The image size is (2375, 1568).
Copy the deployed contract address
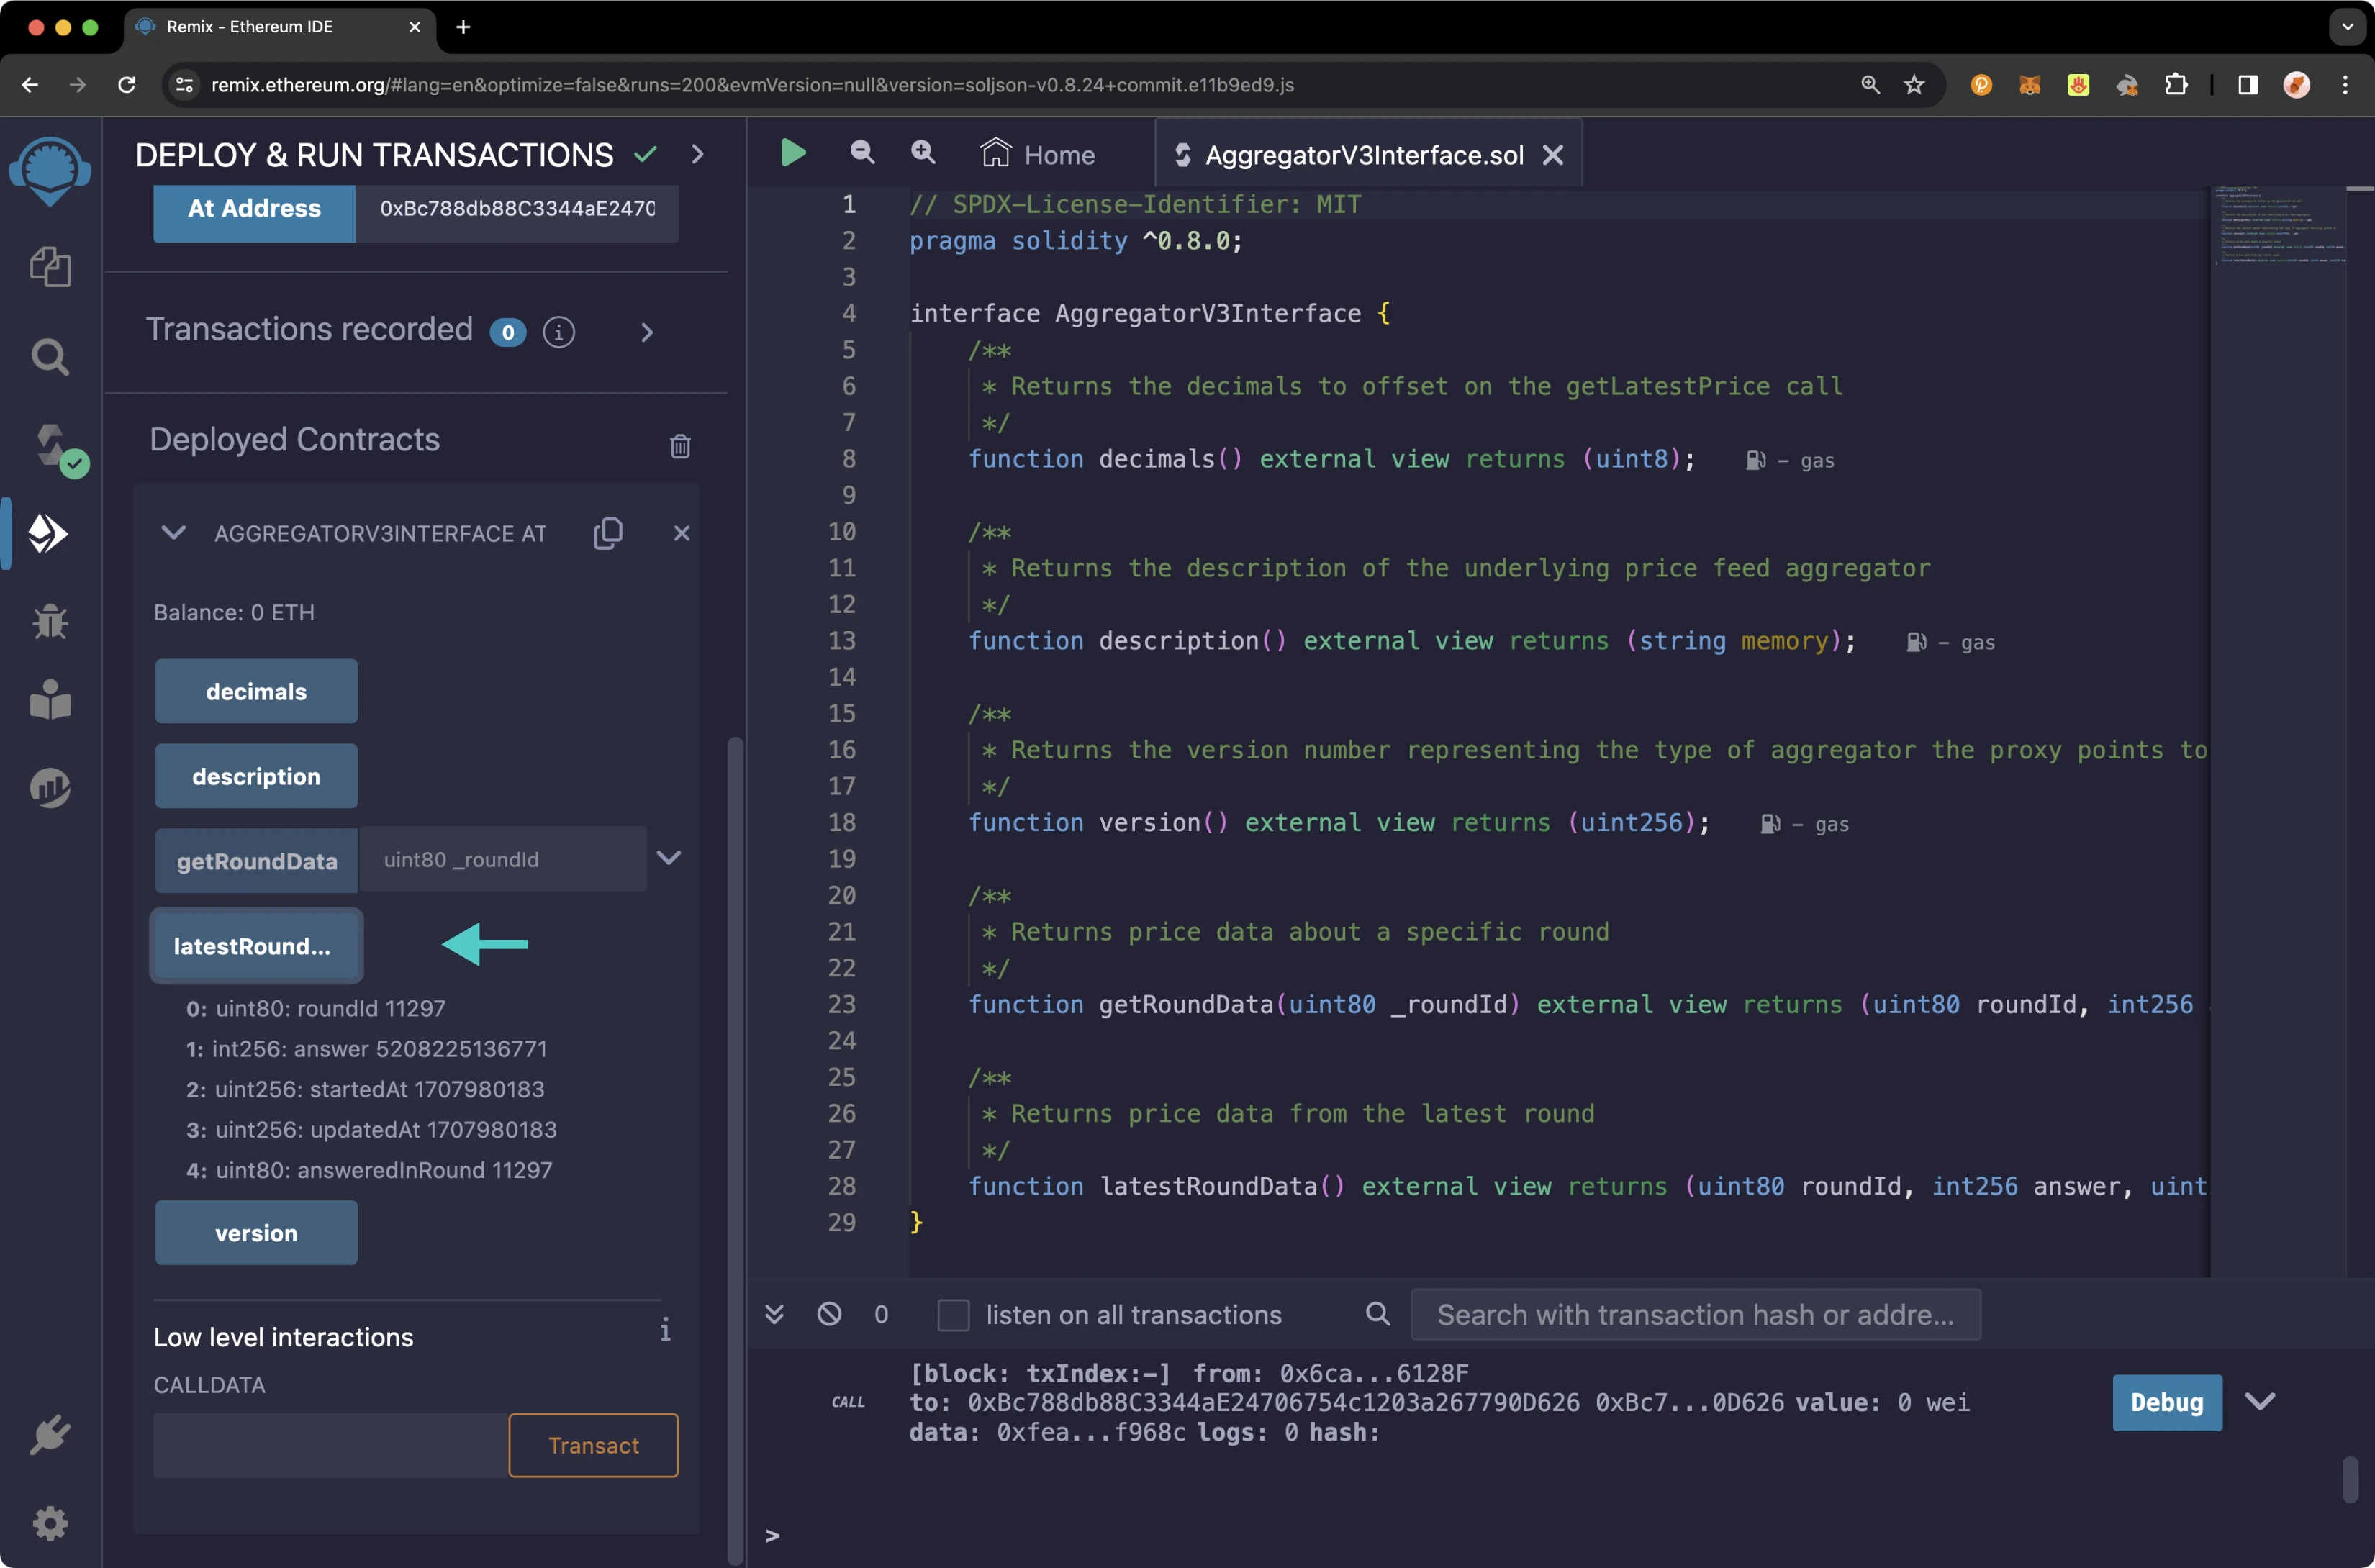click(608, 533)
